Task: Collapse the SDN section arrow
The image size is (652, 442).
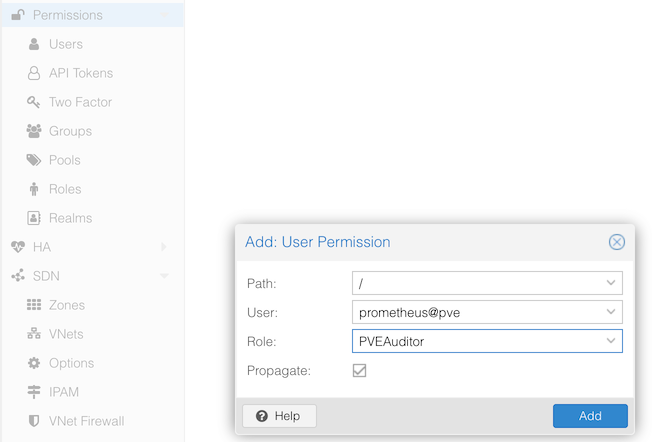Action: [x=164, y=276]
